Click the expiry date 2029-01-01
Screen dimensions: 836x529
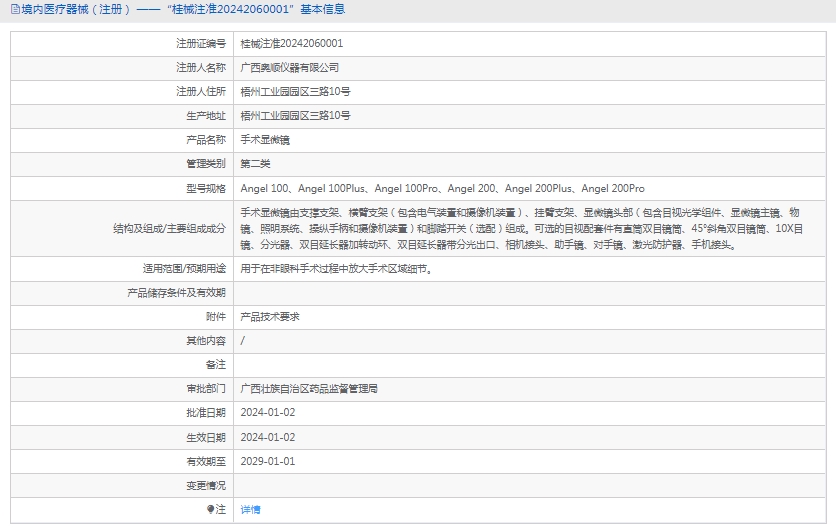(268, 461)
